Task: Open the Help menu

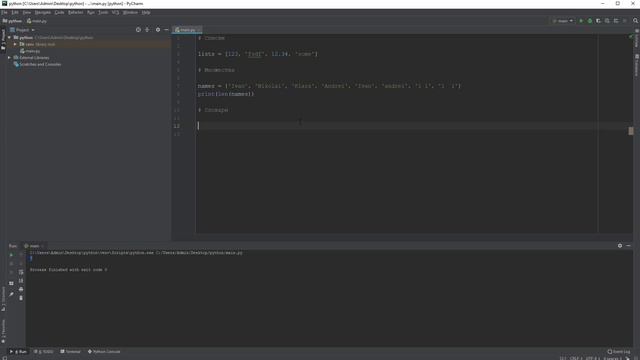Action: tap(146, 13)
